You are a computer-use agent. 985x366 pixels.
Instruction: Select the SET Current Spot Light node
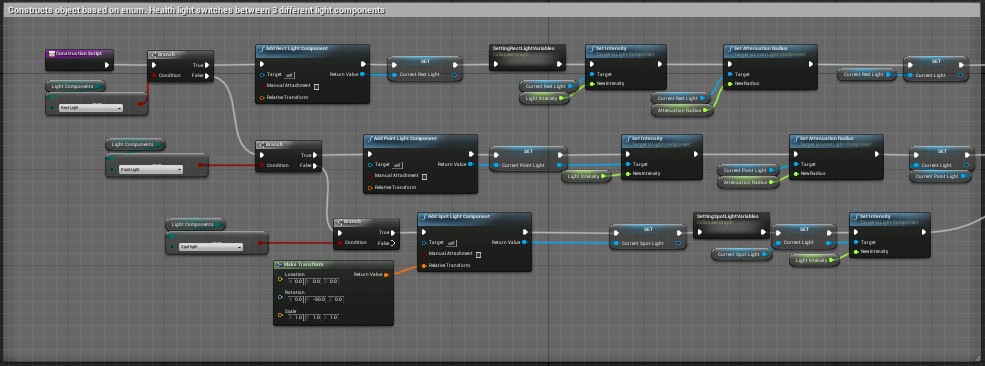click(648, 237)
